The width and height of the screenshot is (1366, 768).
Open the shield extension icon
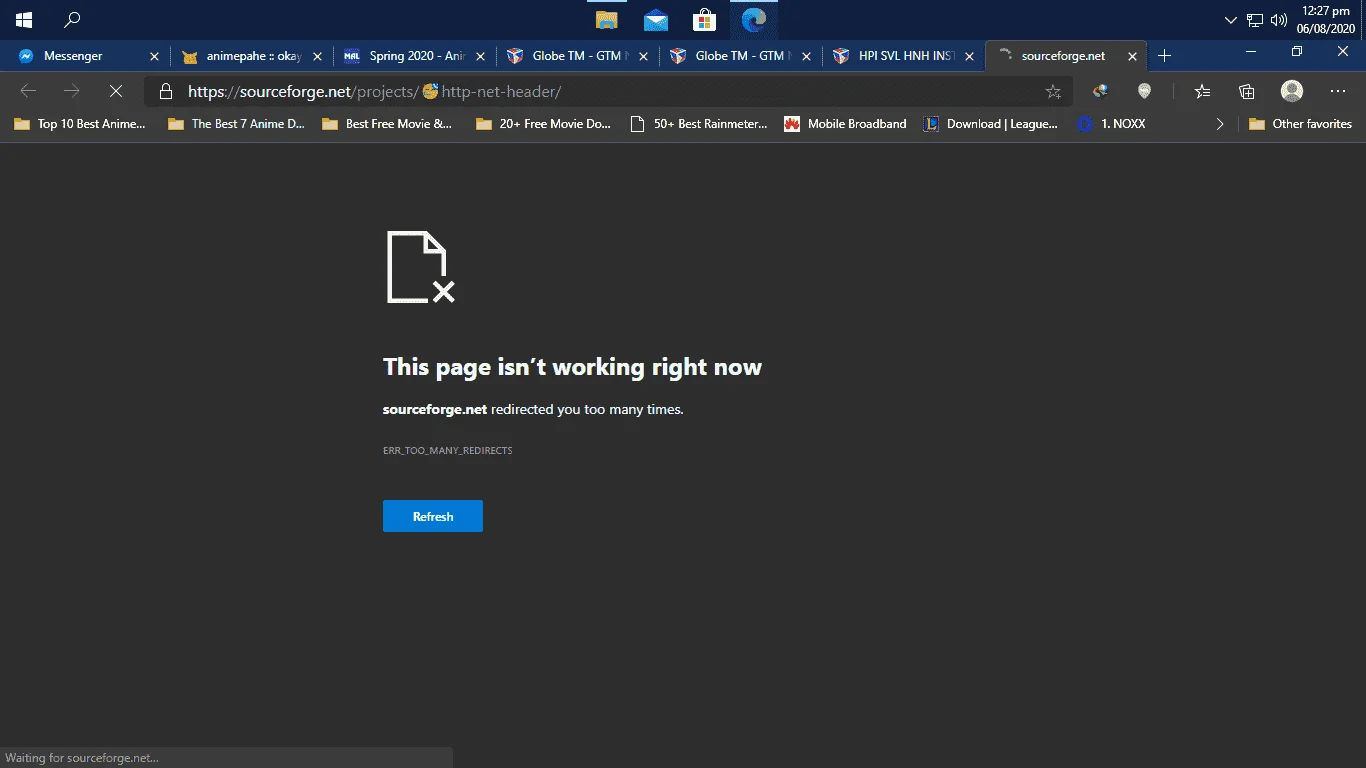1144,91
